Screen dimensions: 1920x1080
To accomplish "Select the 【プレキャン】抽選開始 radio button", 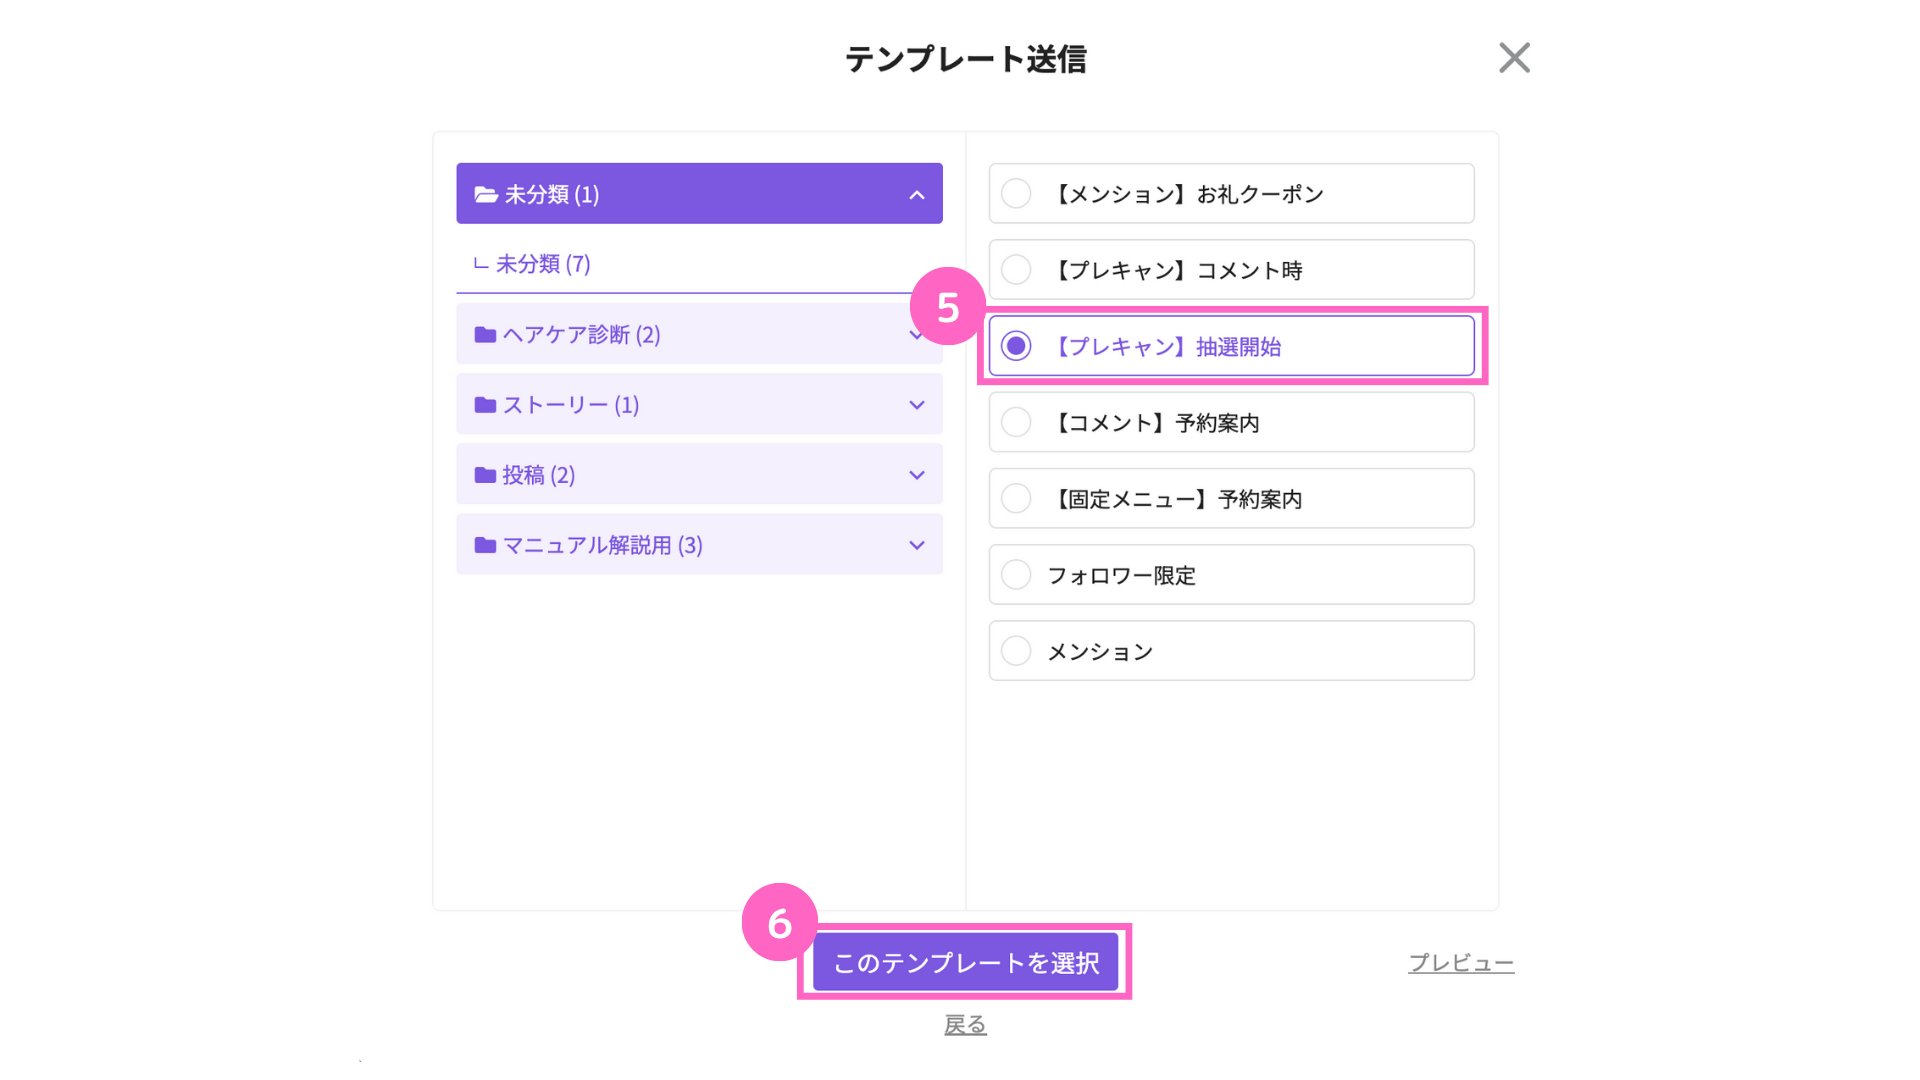I will click(x=1016, y=346).
